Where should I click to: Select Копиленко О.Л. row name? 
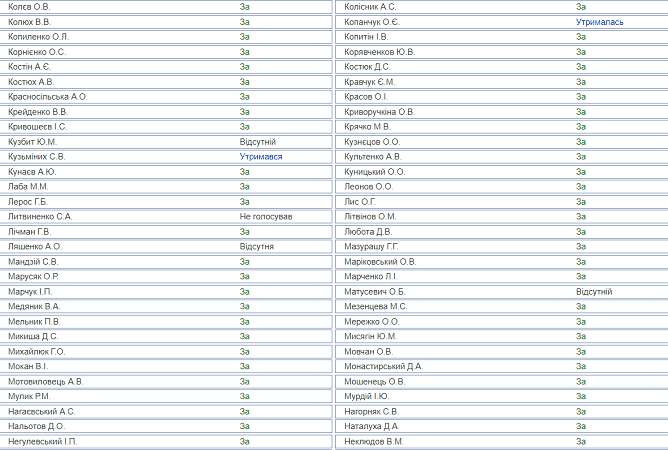click(x=38, y=37)
